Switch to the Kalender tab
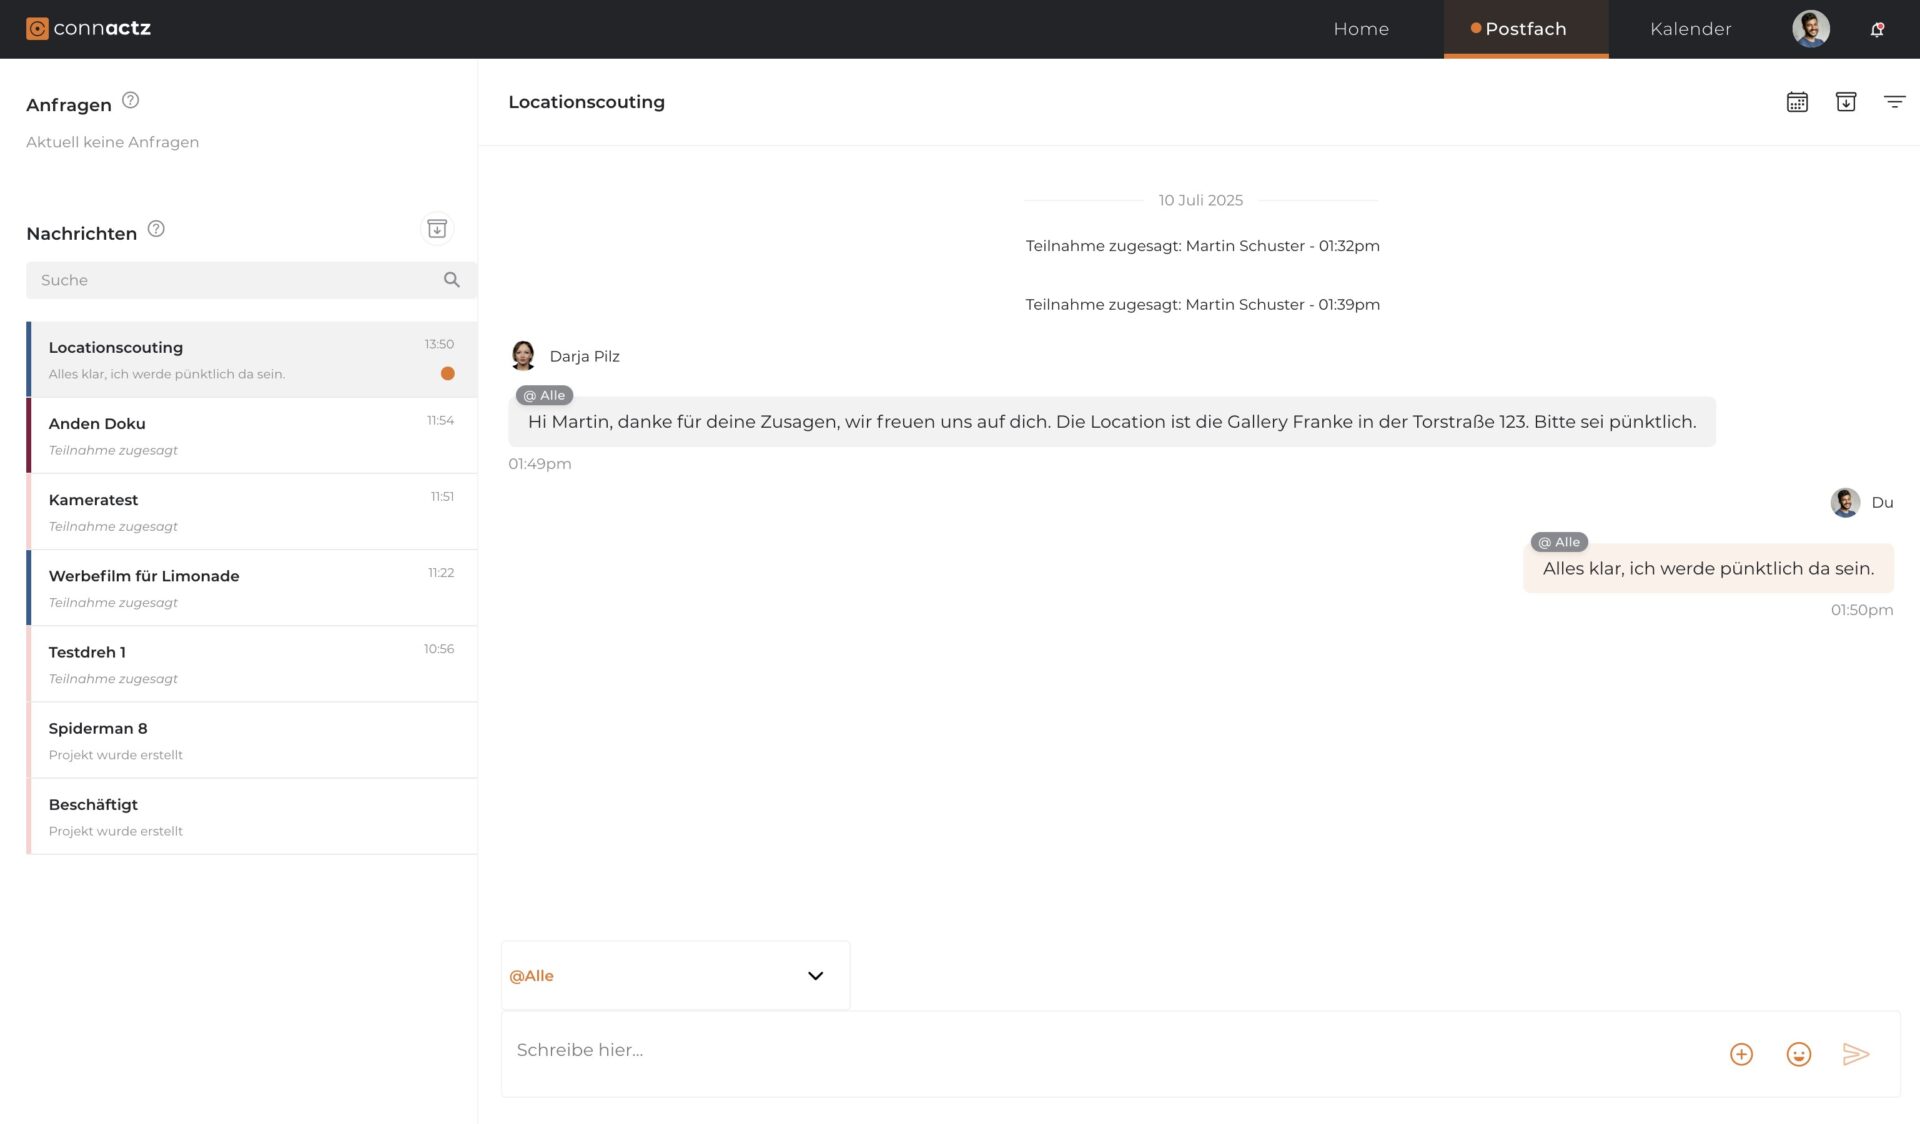1920x1124 pixels. (x=1690, y=29)
